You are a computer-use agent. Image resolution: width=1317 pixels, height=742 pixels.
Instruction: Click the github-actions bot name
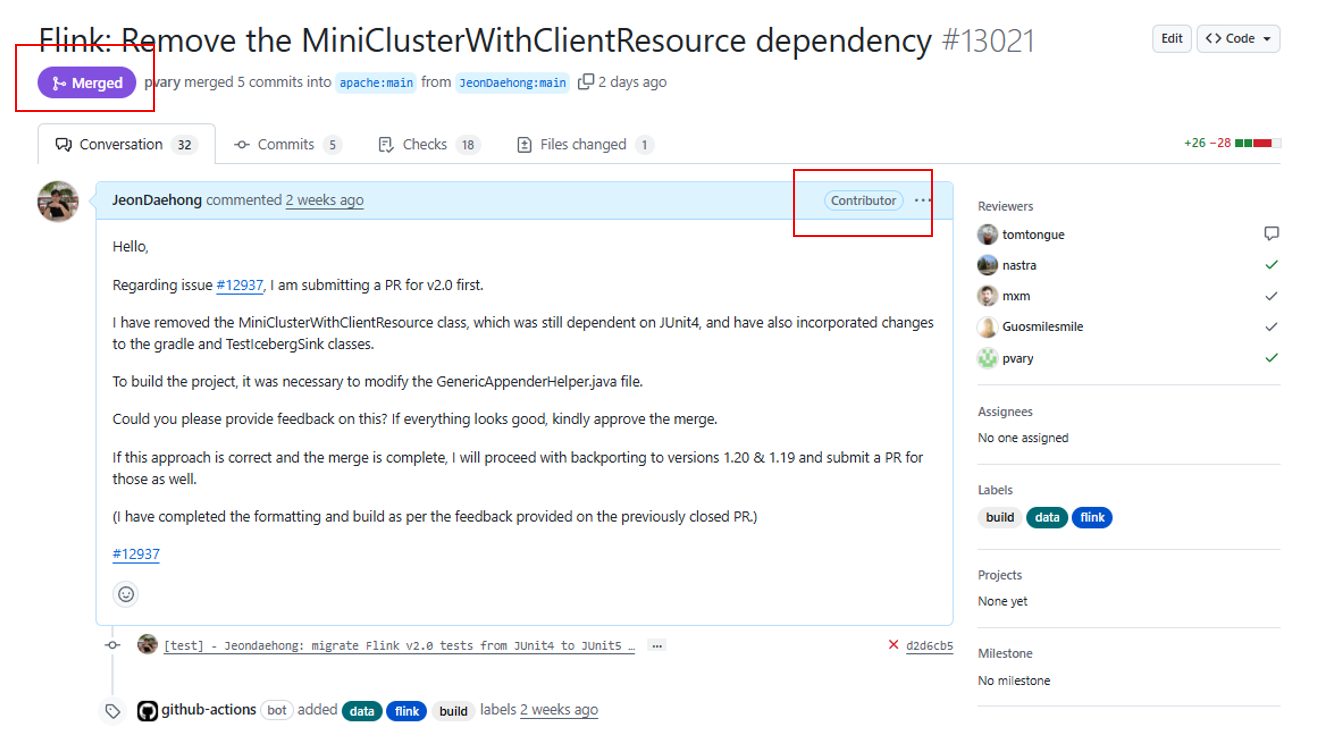(x=209, y=710)
